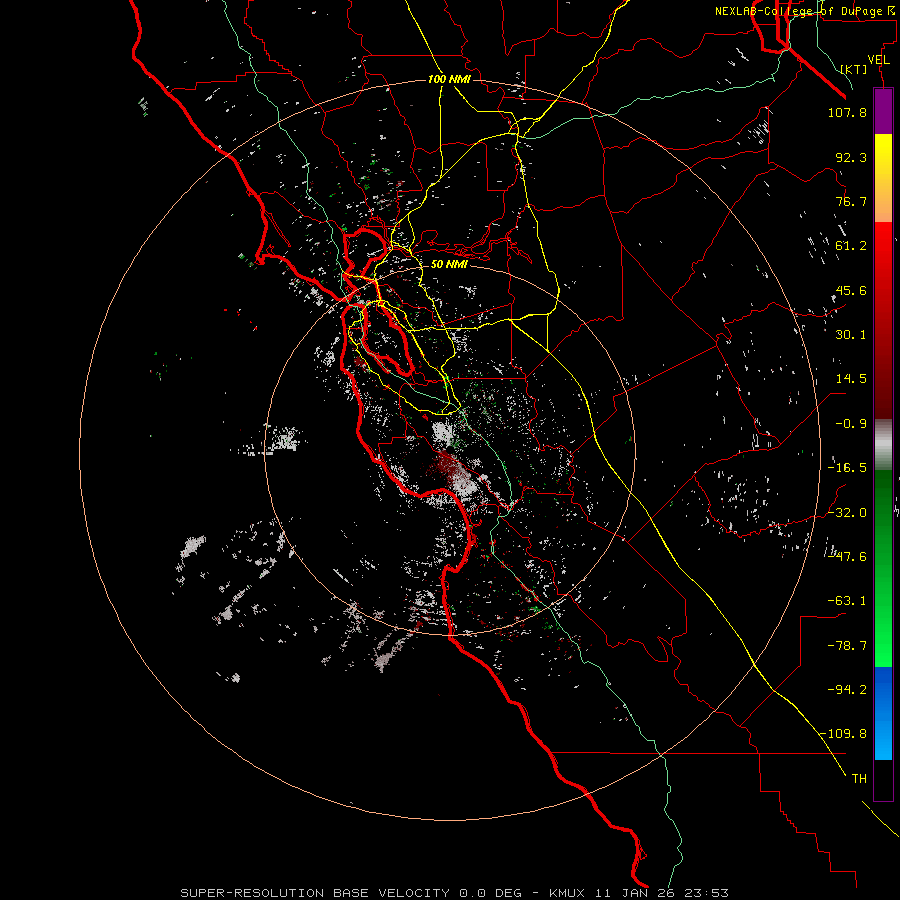Viewport: 900px width, 900px height.
Task: Click the 107.8 velocity scale value
Action: (x=847, y=112)
